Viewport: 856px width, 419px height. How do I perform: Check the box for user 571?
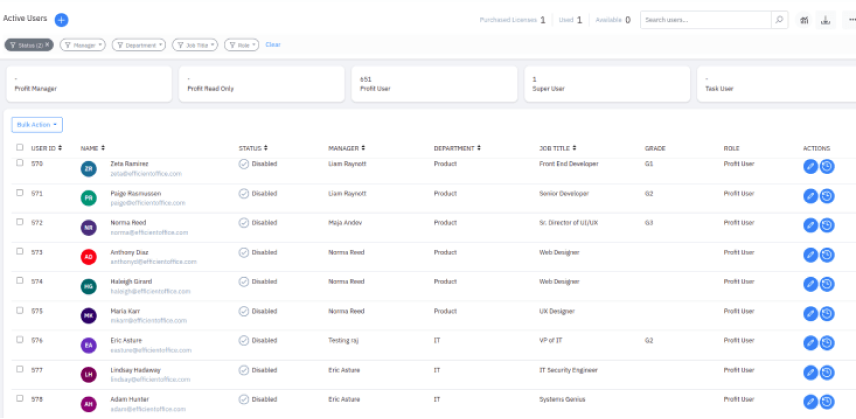[x=20, y=193]
